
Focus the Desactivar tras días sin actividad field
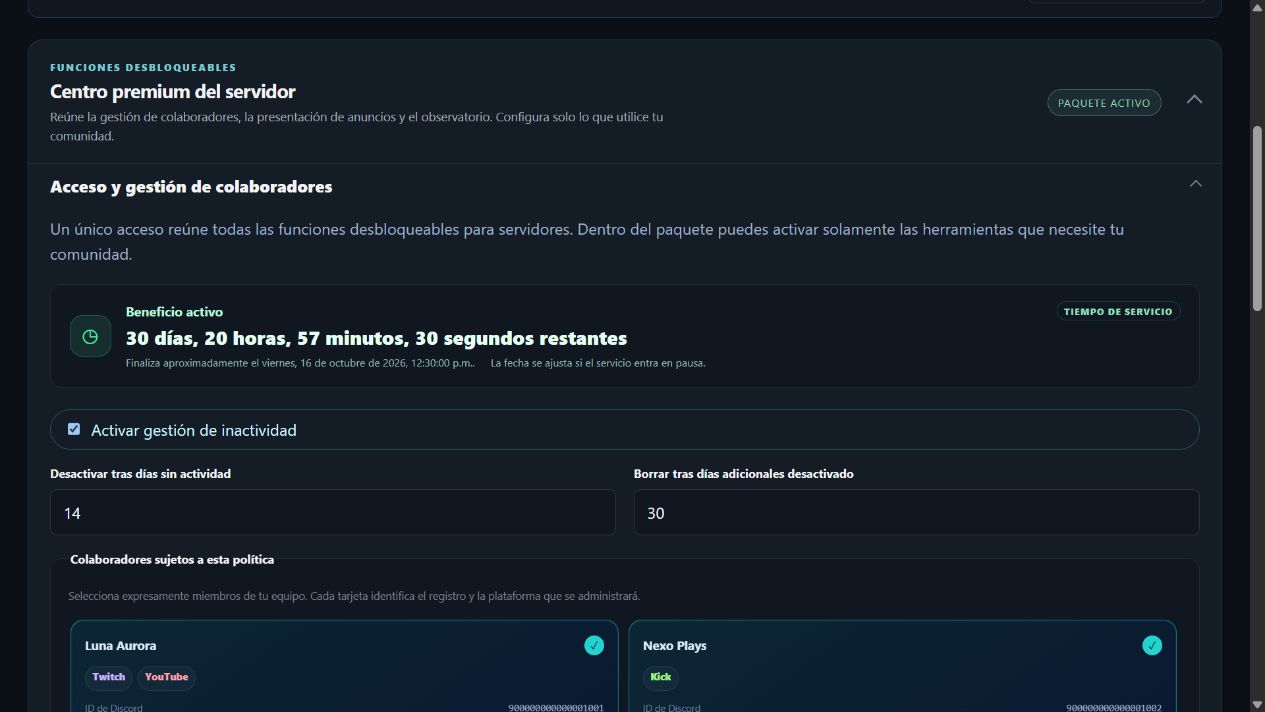(x=333, y=512)
